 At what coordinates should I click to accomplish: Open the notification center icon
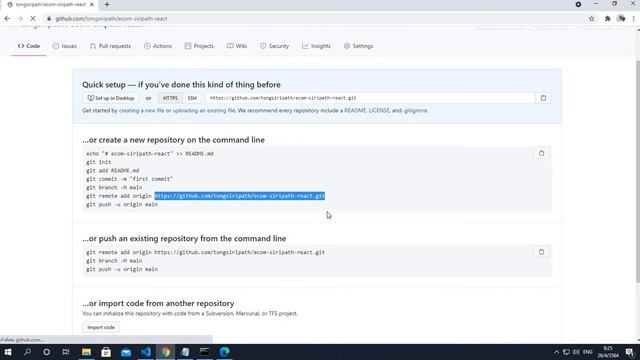(x=630, y=352)
